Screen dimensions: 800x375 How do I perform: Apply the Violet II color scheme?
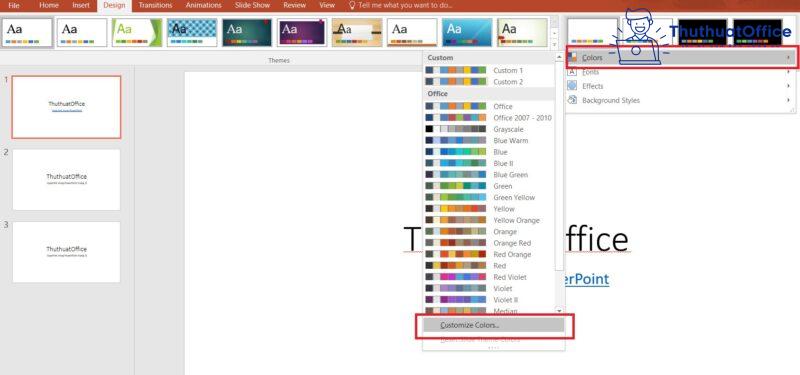(489, 300)
